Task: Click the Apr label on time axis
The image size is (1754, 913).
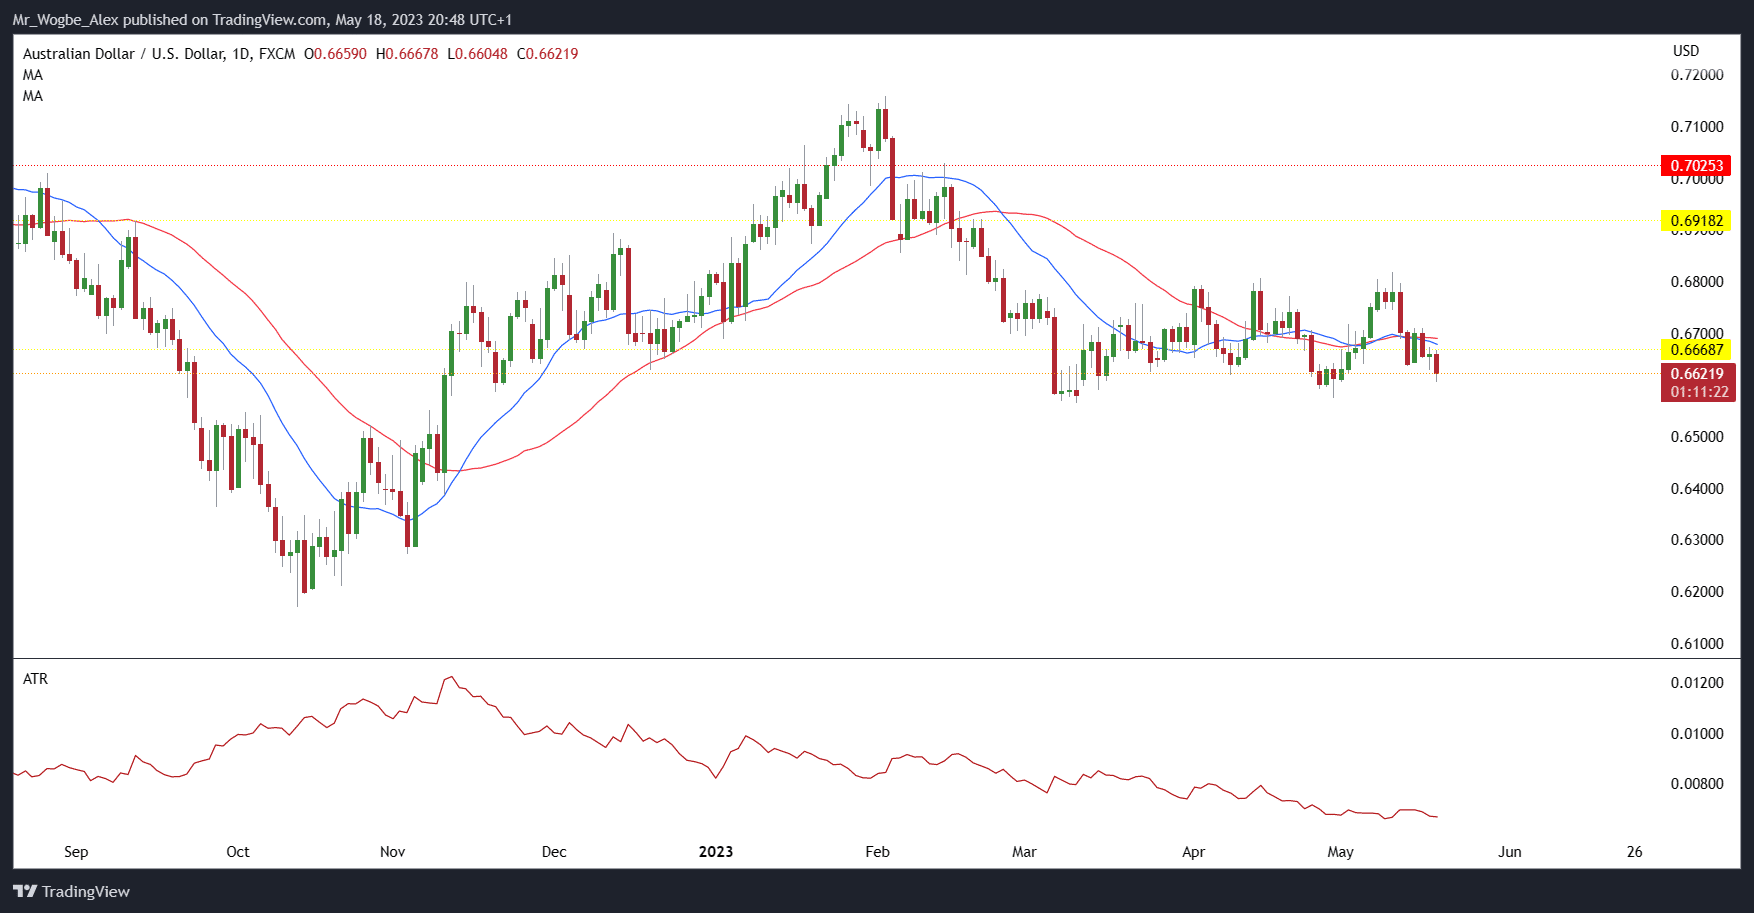Action: point(1193,852)
